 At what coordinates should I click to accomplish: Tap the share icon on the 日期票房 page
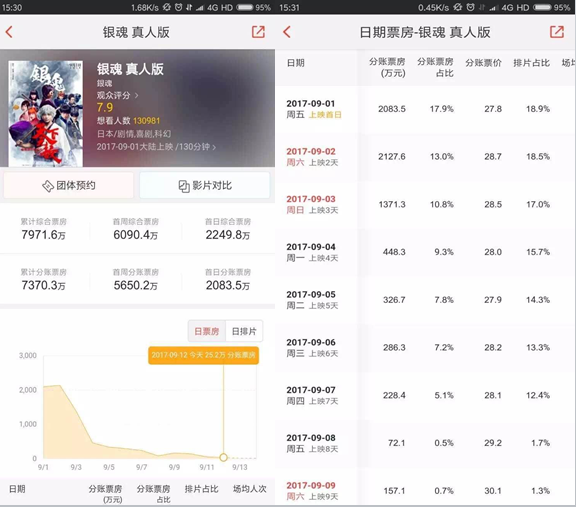click(557, 32)
